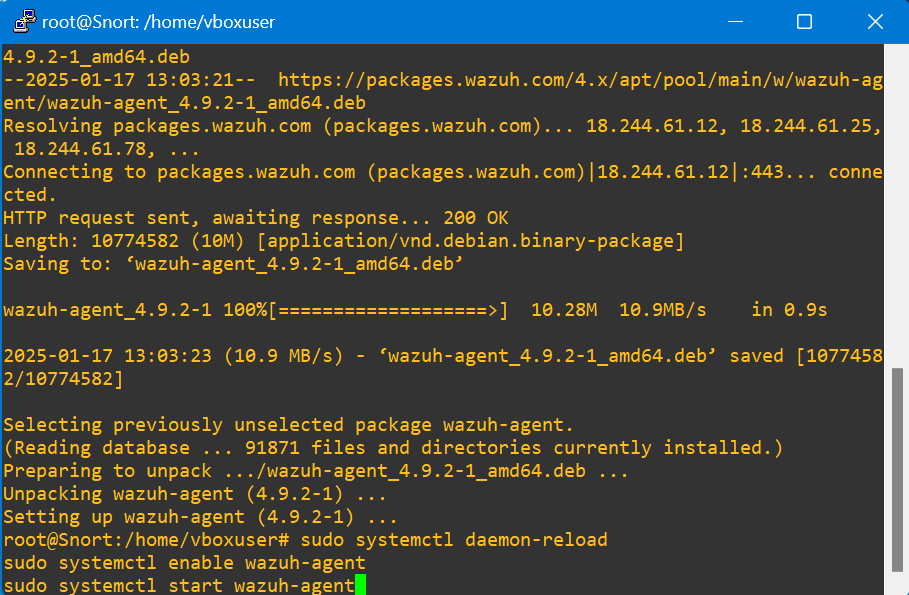The image size is (909, 595).
Task: Click the 'sudo systemctl start wazuh-agent' line
Action: click(x=179, y=586)
